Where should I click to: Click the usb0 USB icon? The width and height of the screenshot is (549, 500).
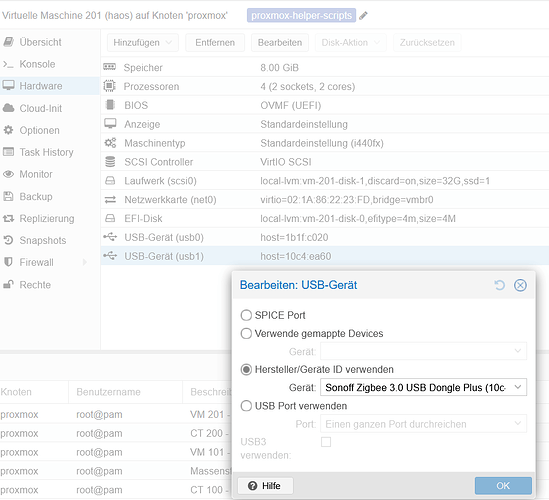[110, 237]
